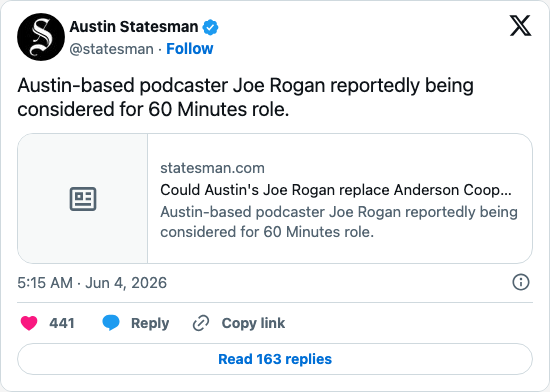Open the Austin Statesman profile avatar

[x=41, y=37]
